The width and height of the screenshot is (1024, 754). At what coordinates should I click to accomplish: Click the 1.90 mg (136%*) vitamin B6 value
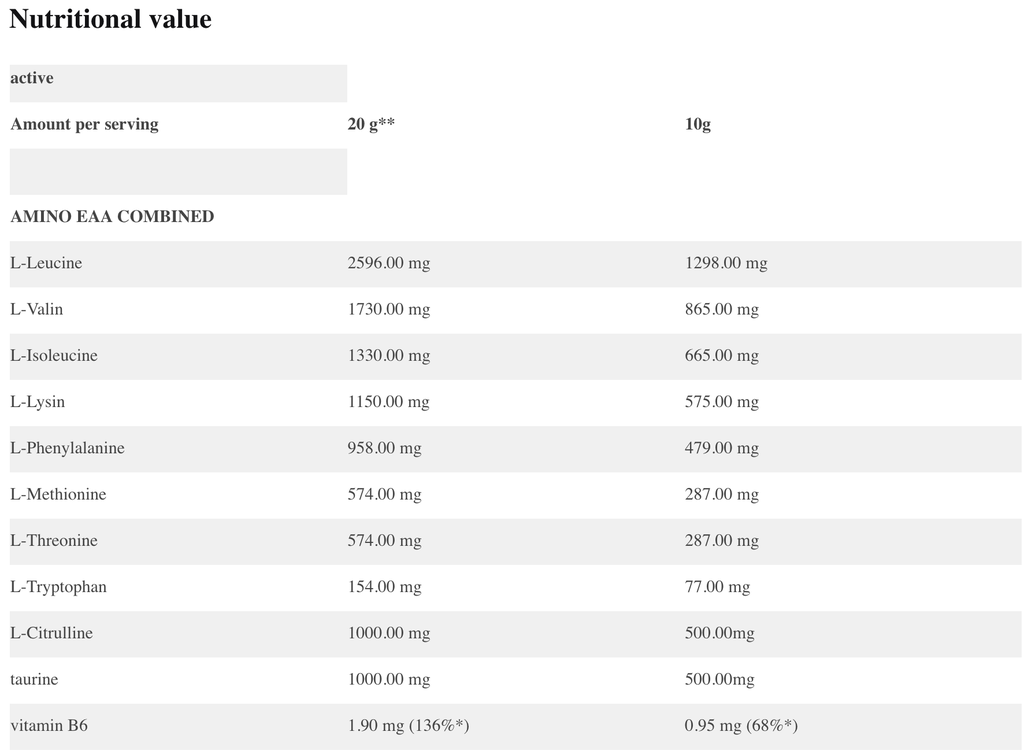pyautogui.click(x=409, y=726)
